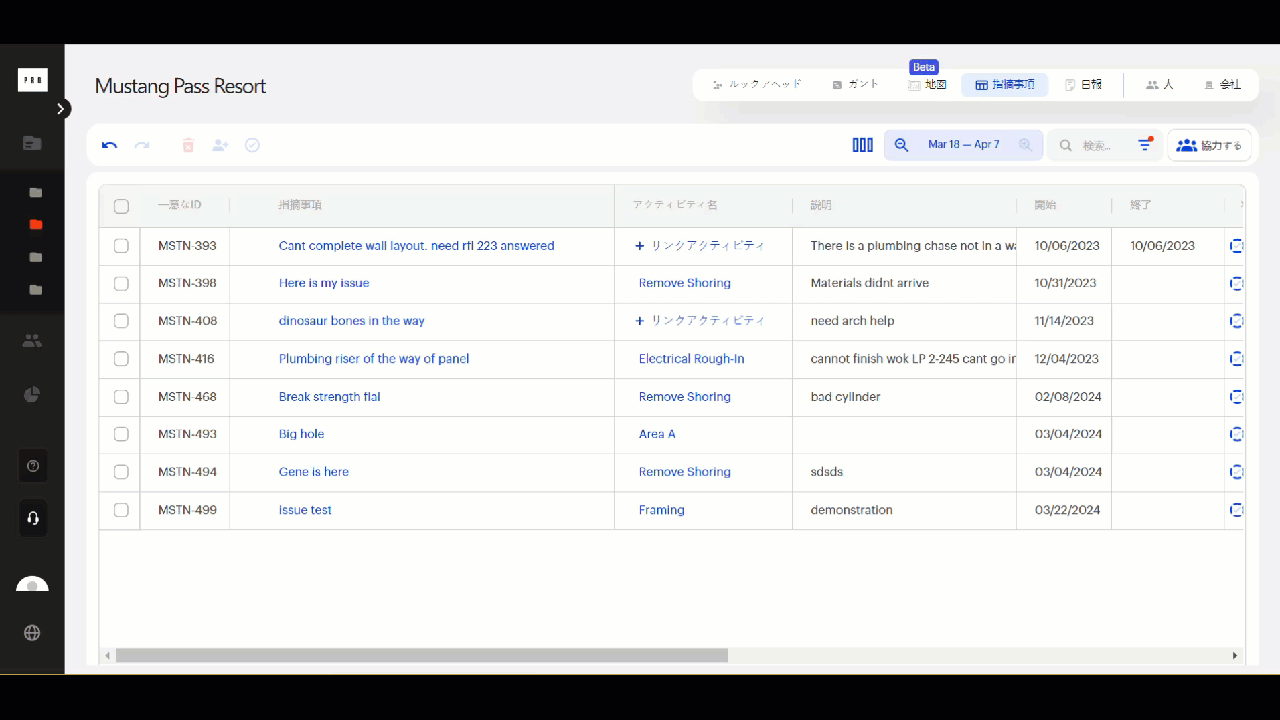Screen dimensions: 1280x720
Task: Open the globe language icon
Action: pyautogui.click(x=32, y=632)
